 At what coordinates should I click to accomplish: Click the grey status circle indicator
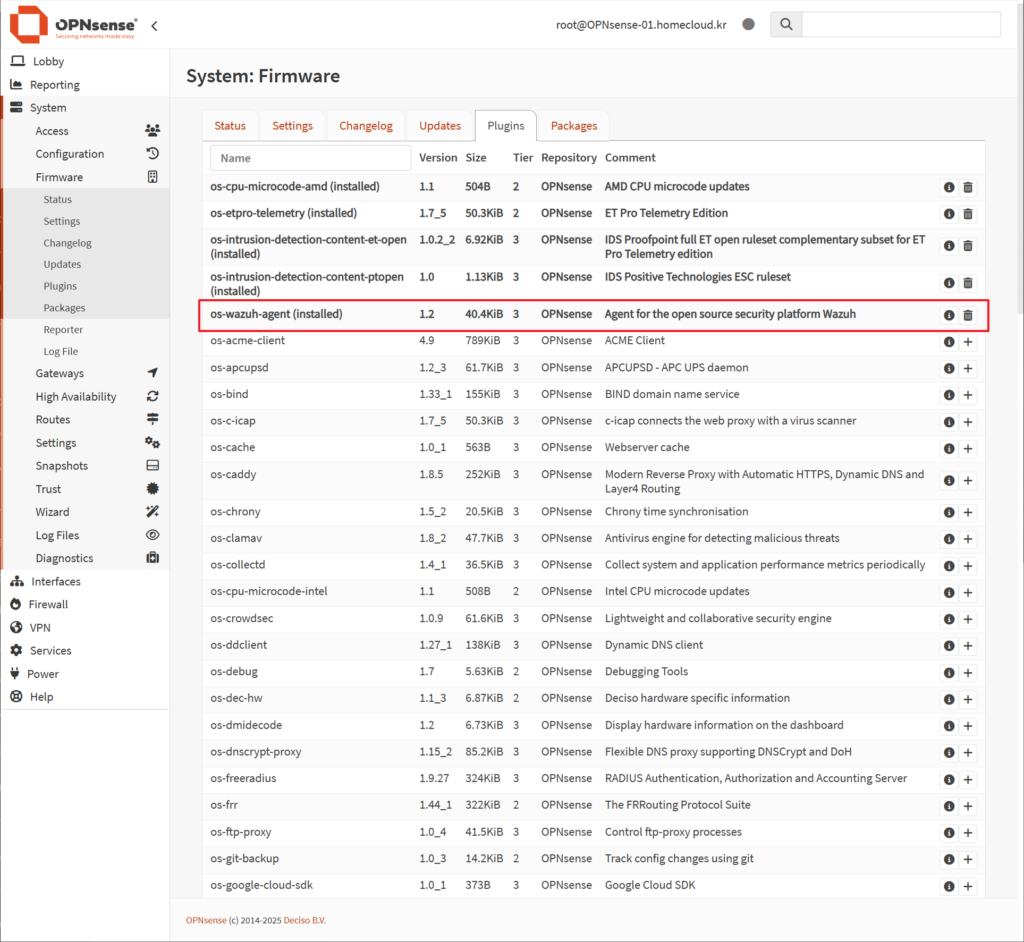click(748, 25)
